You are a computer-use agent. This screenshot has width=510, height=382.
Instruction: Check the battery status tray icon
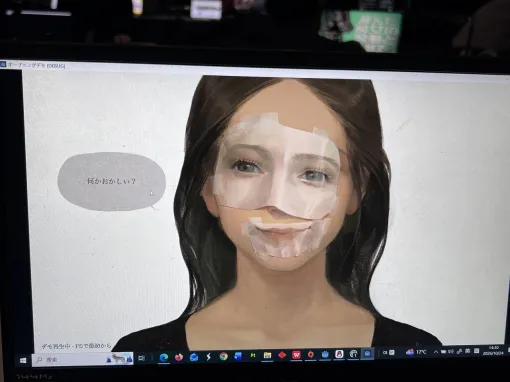[x=443, y=351]
